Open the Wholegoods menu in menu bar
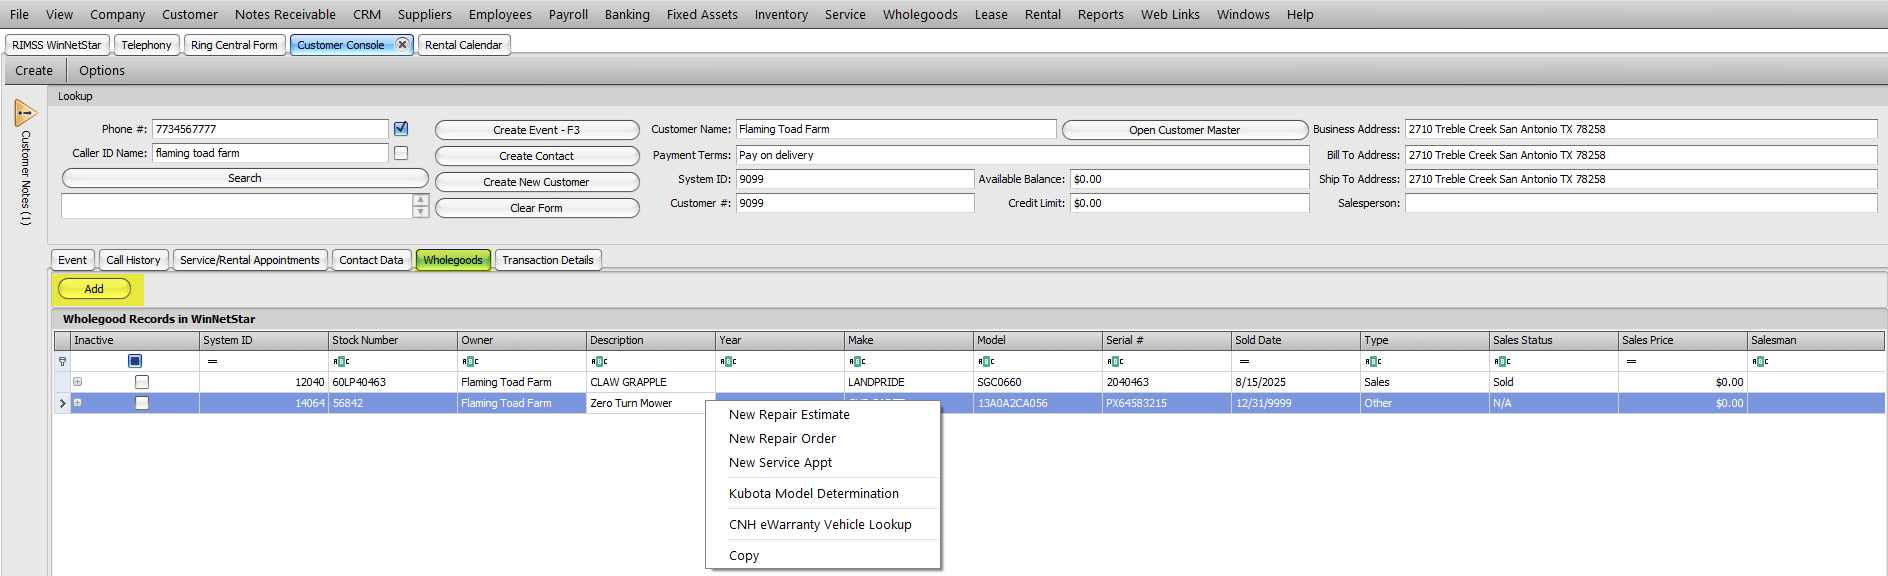1888x576 pixels. tap(920, 14)
